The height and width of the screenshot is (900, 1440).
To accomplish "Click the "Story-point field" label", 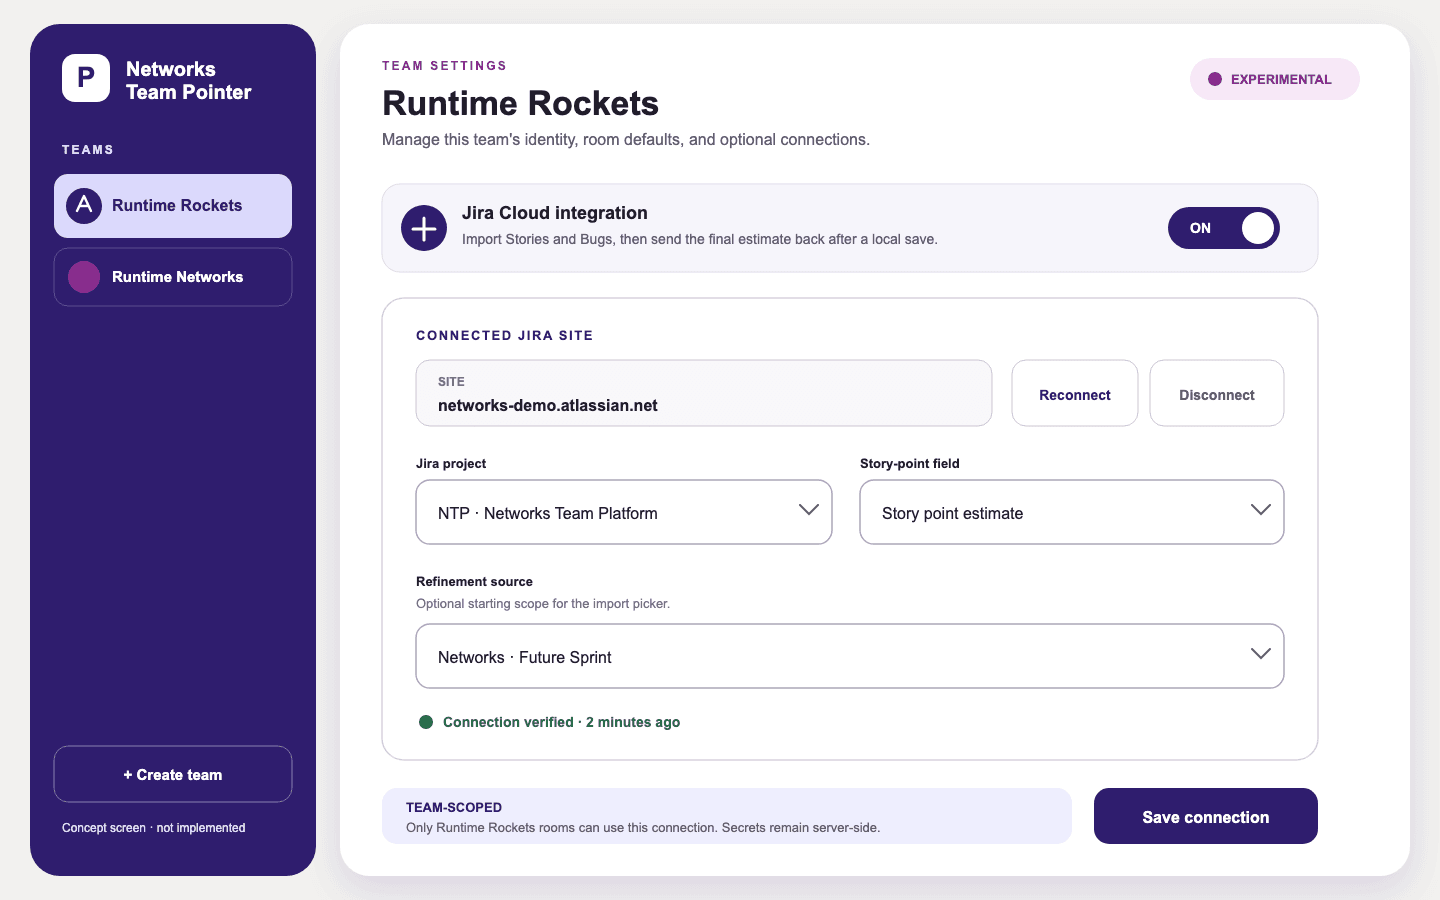I will click(910, 463).
